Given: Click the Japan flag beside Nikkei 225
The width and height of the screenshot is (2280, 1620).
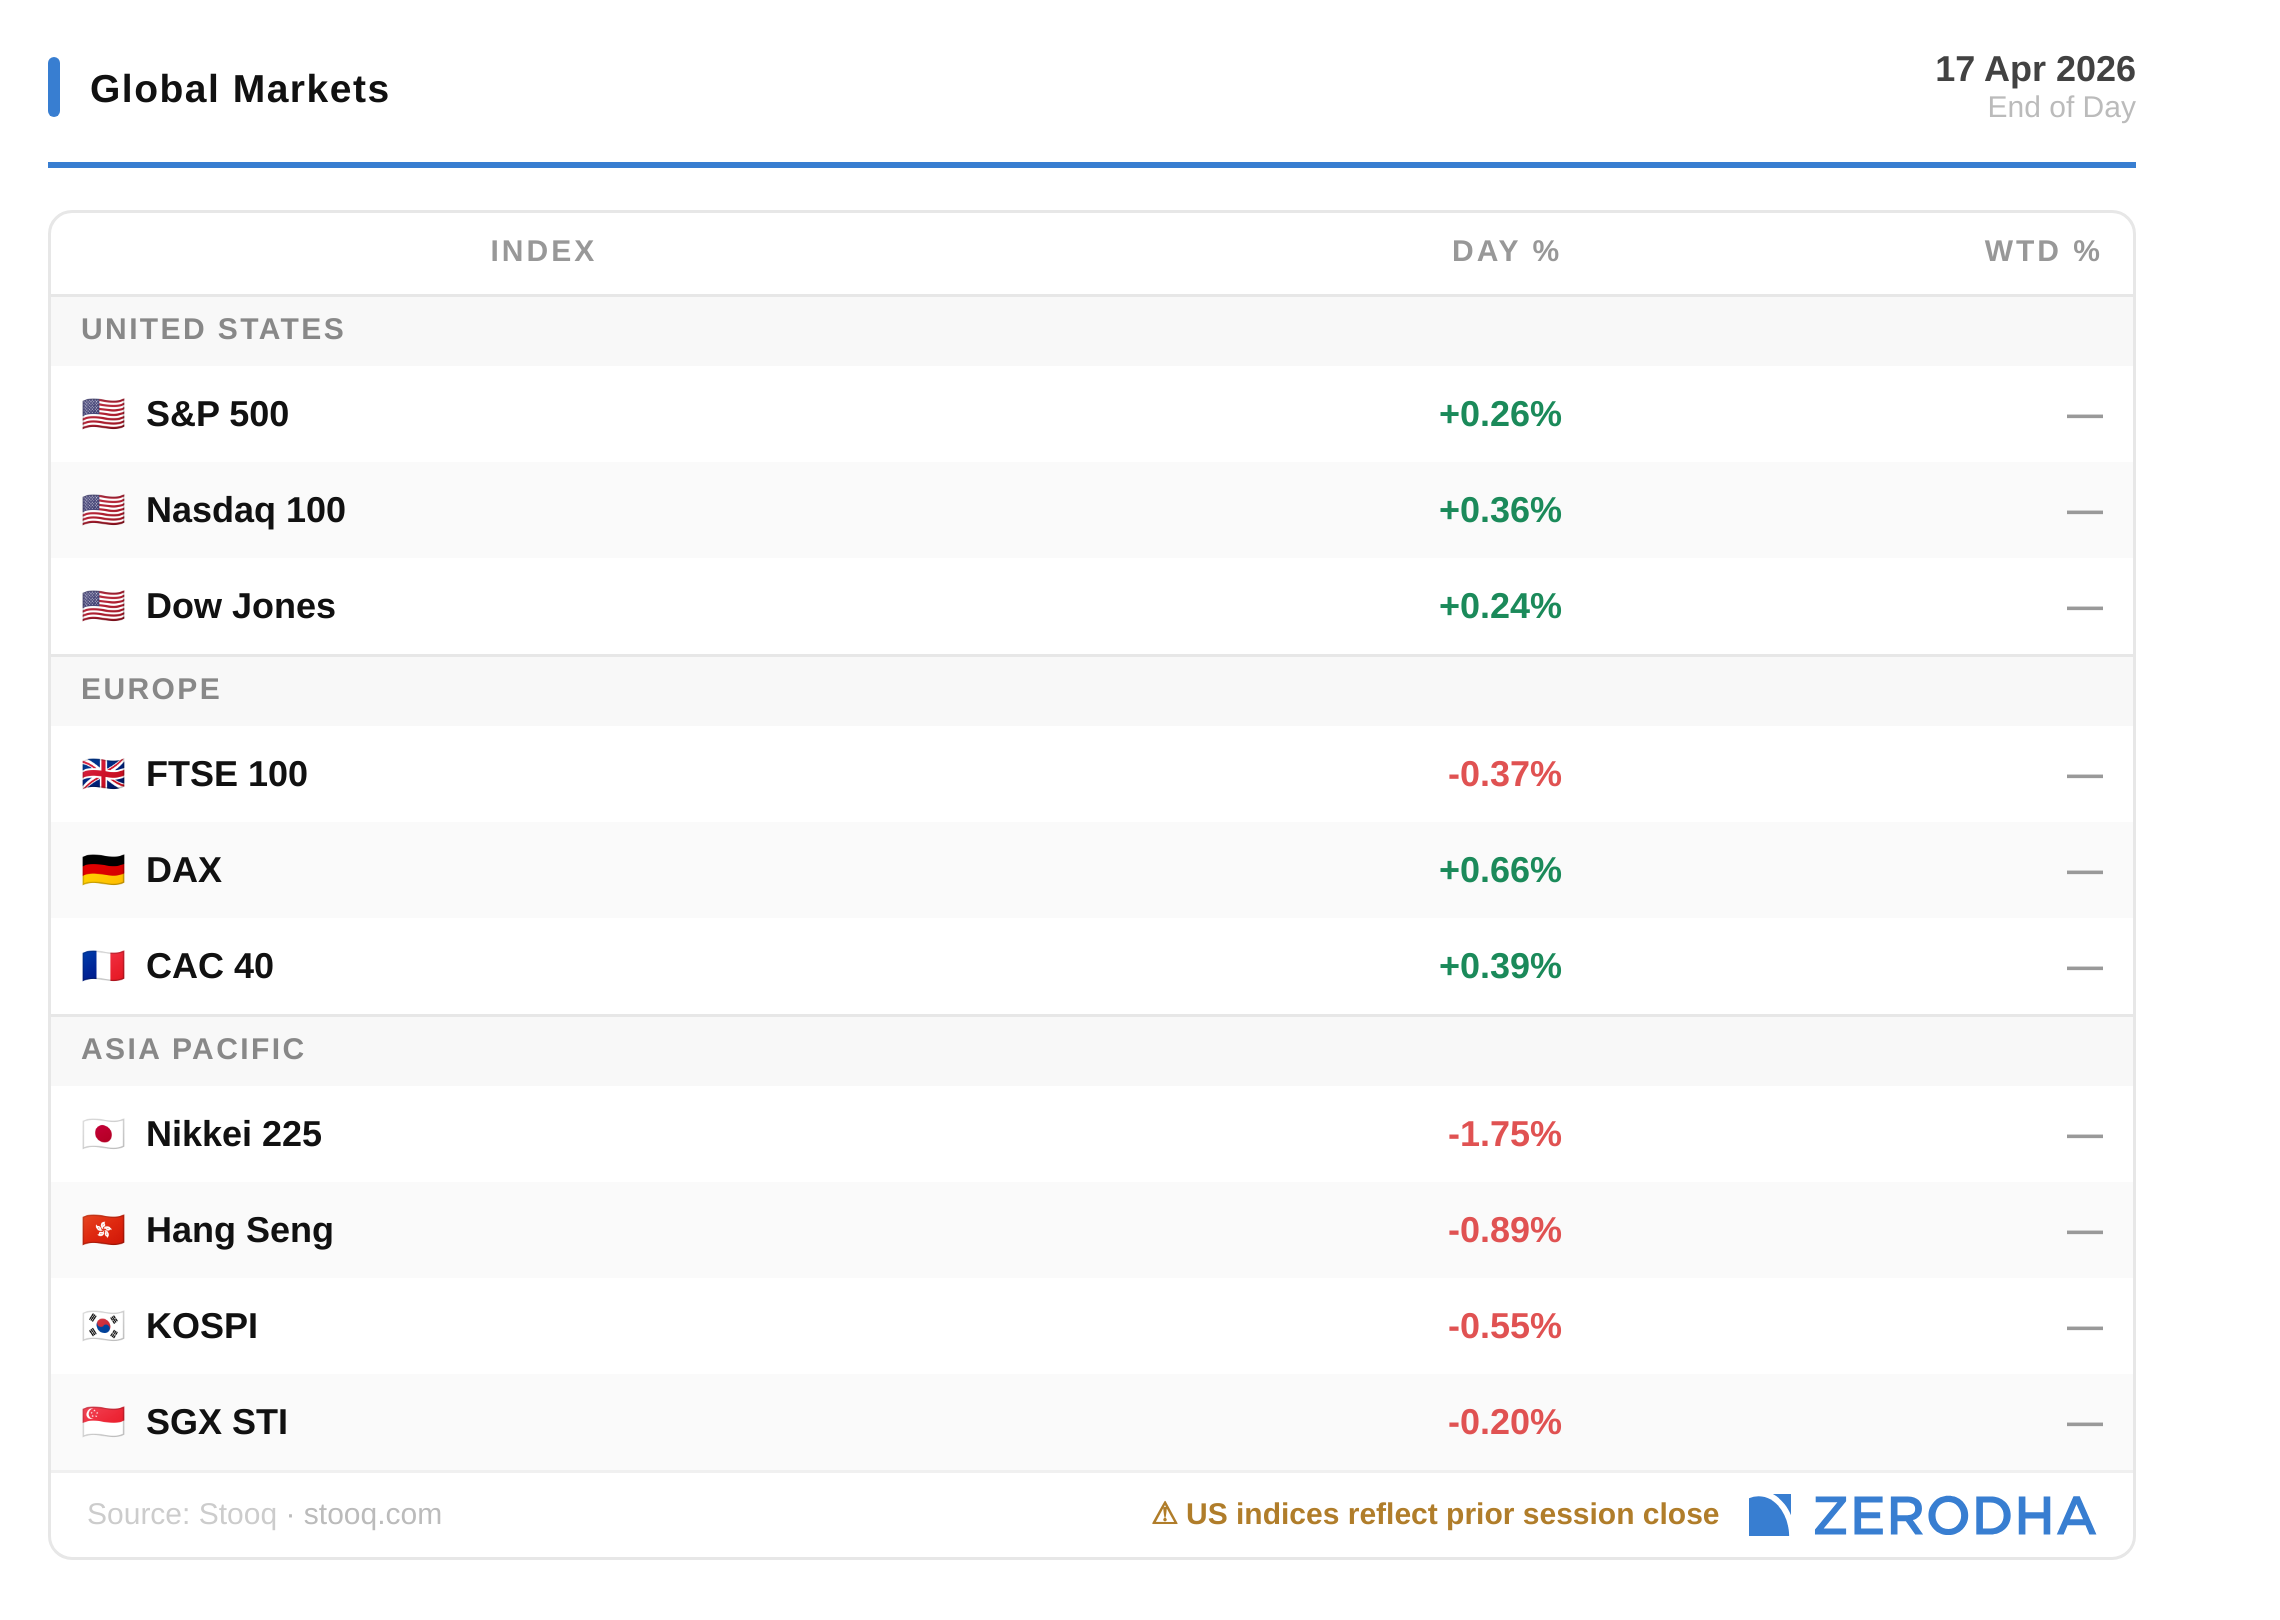Looking at the screenshot, I should pyautogui.click(x=103, y=1134).
